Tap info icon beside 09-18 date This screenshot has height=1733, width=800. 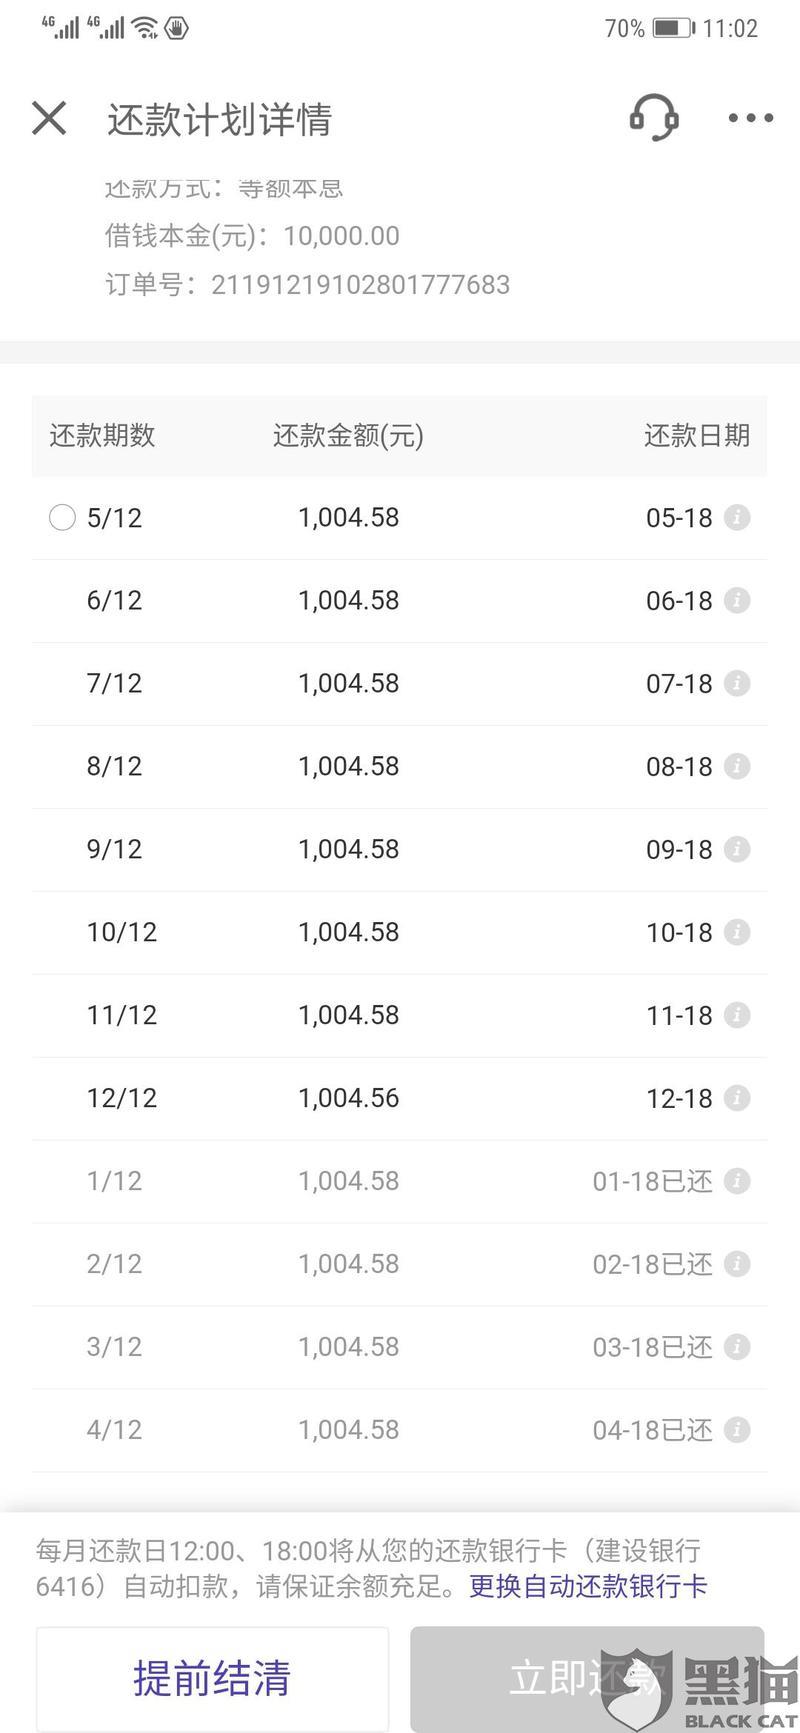(737, 849)
